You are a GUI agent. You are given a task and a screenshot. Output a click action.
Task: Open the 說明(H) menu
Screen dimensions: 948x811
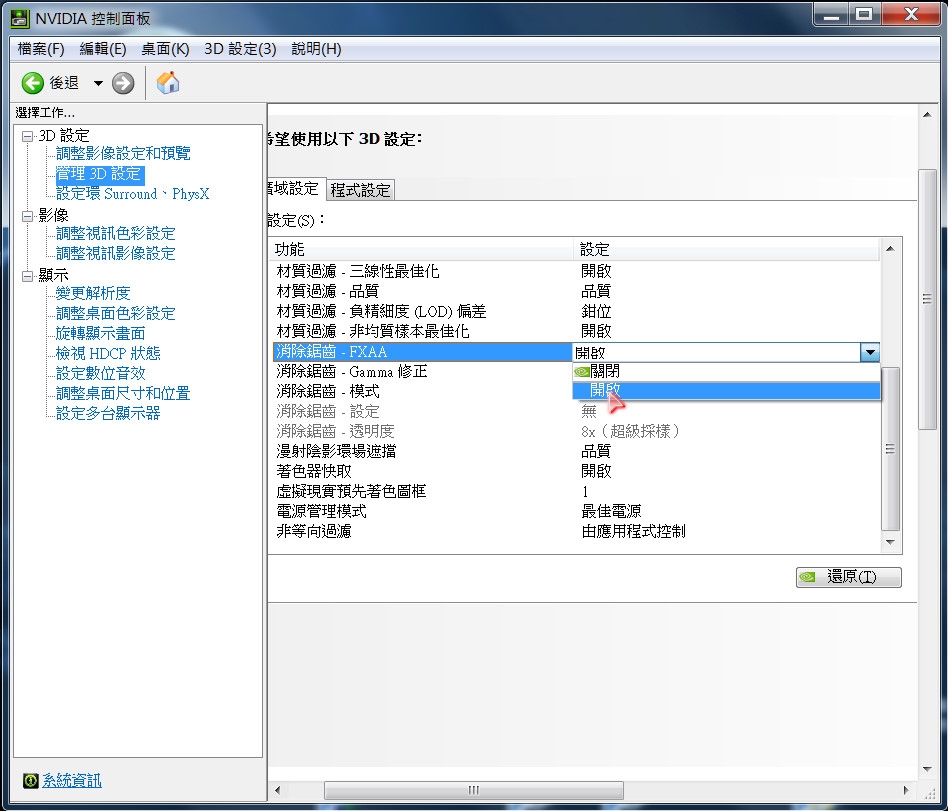click(x=316, y=49)
